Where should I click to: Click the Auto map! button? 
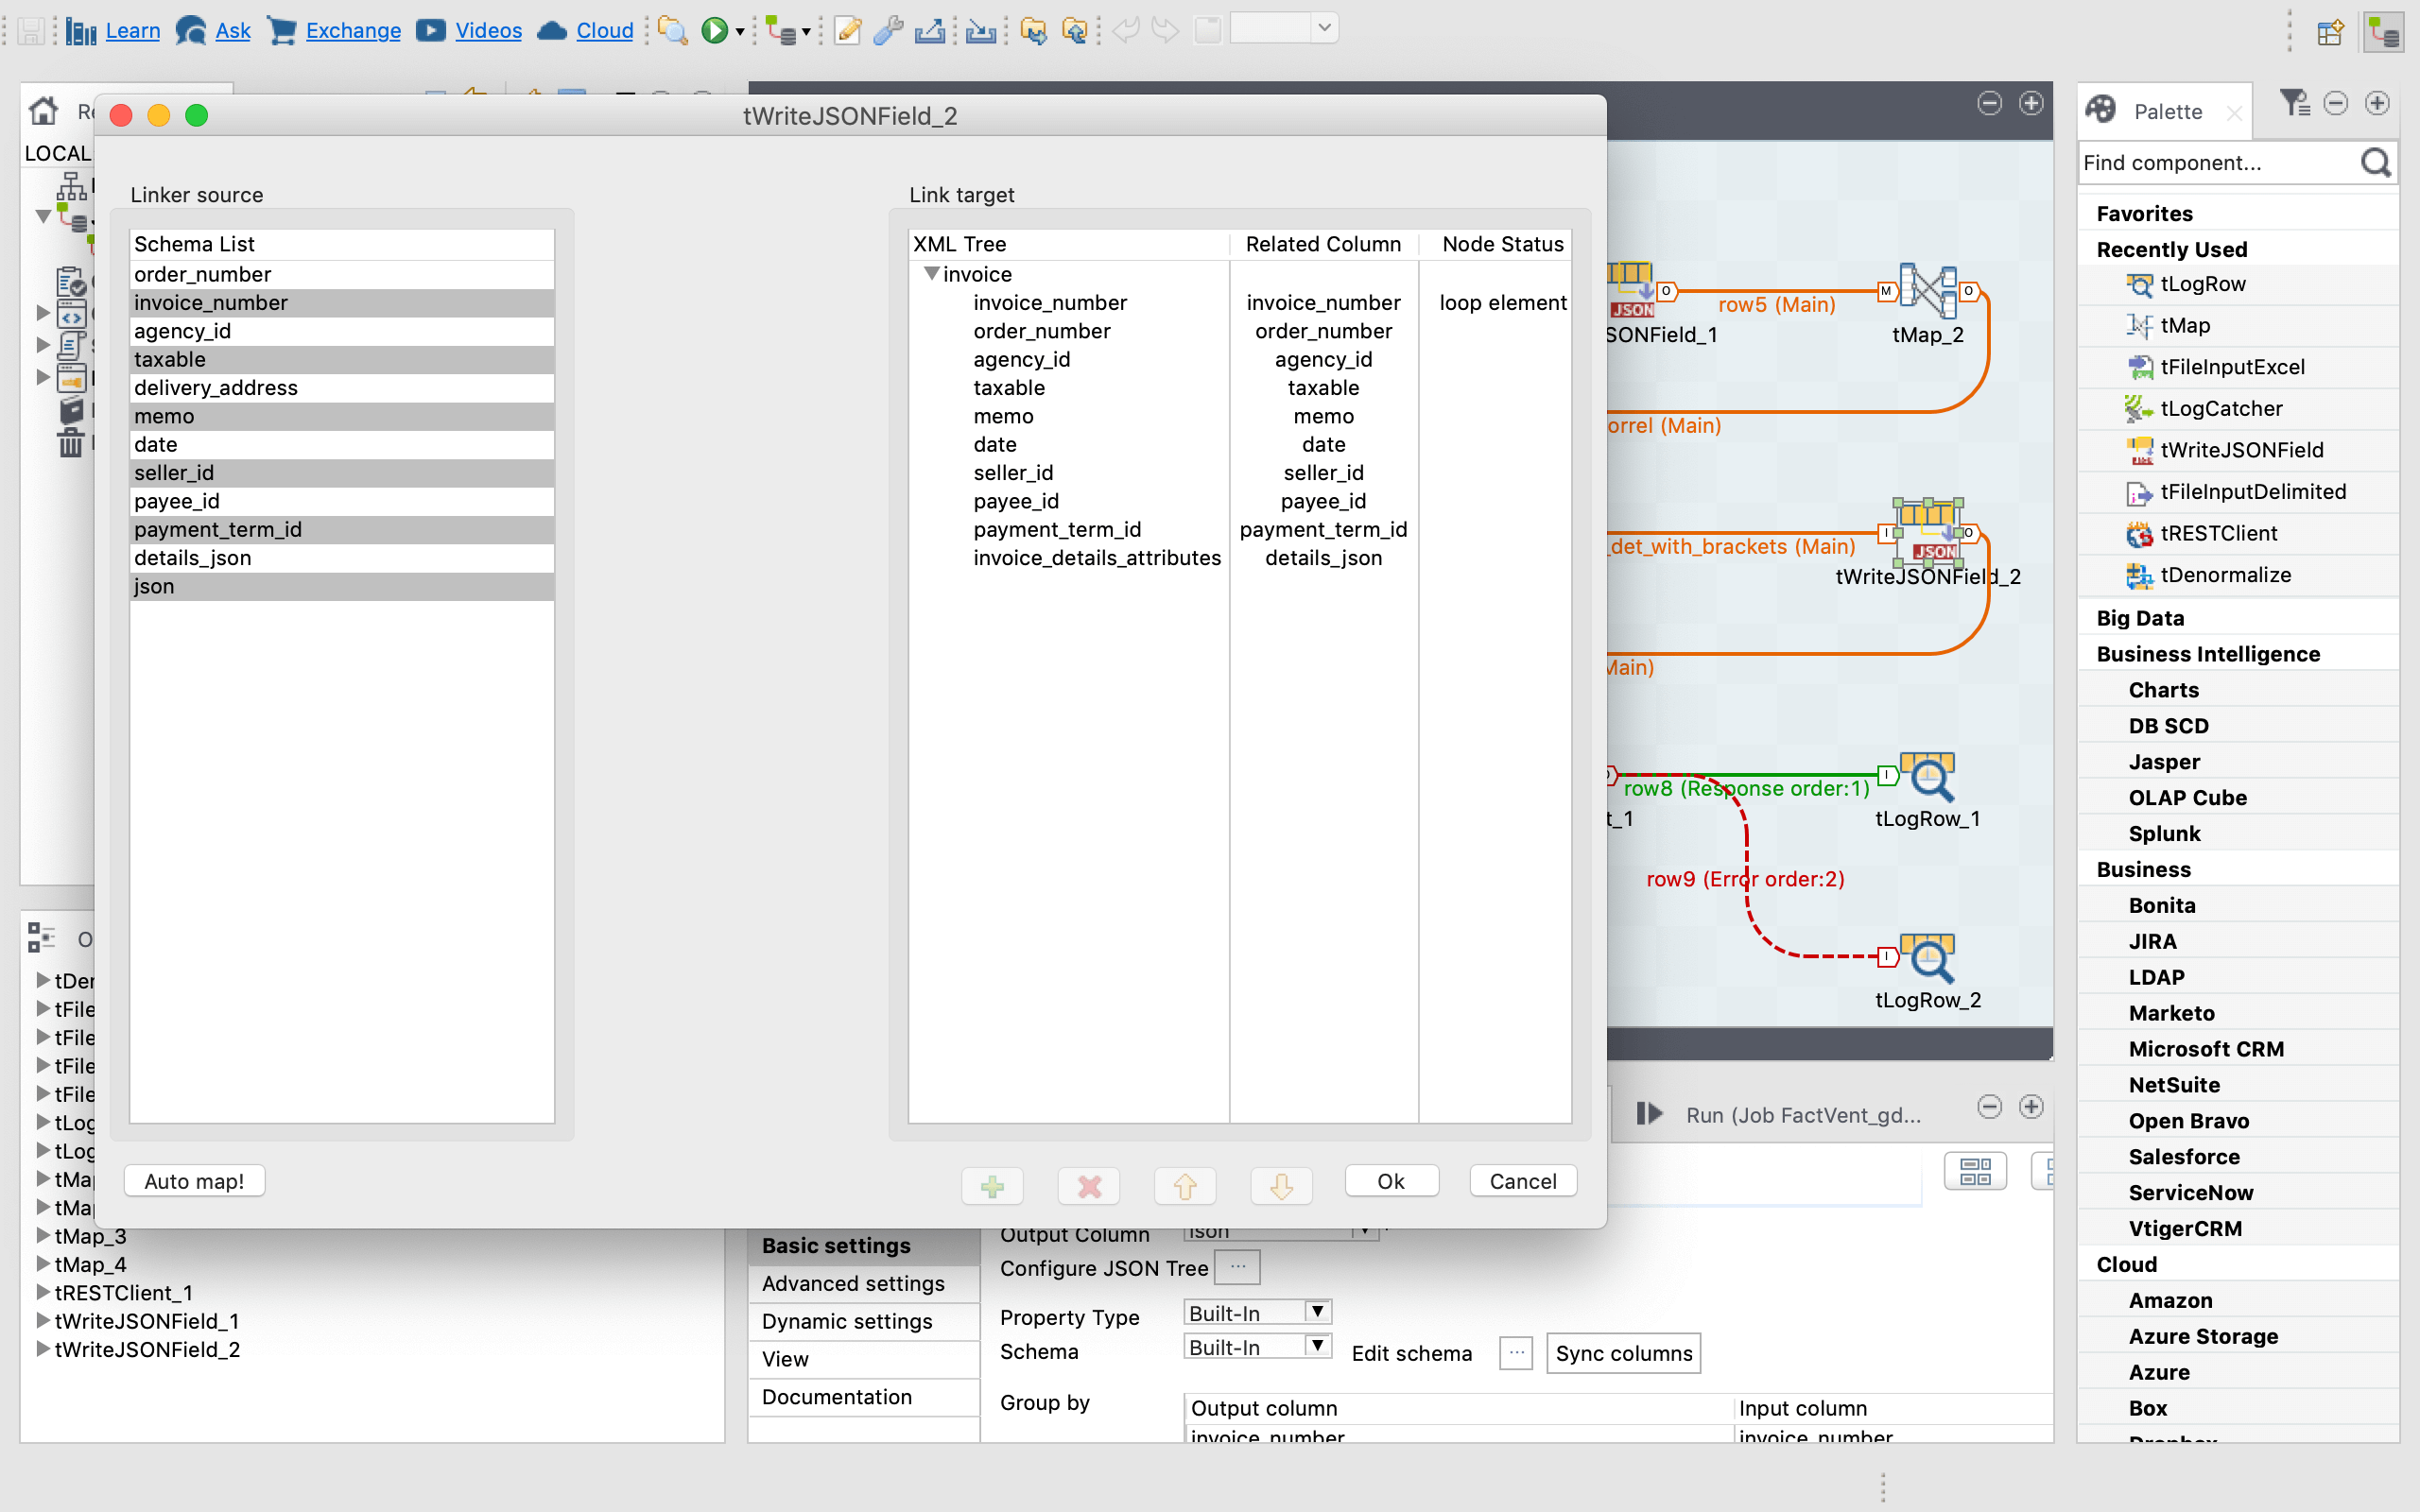pyautogui.click(x=194, y=1181)
